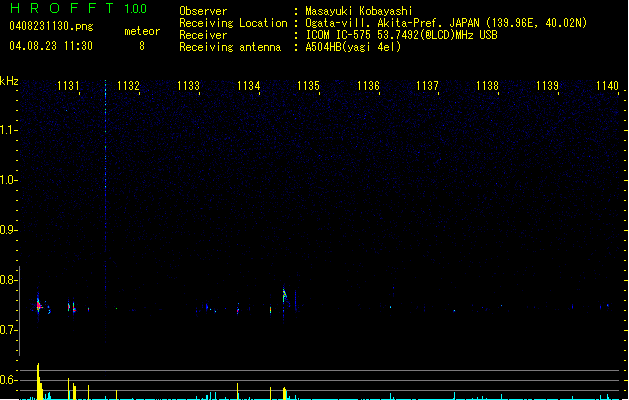Click the 'Receiver' field label
This screenshot has height=400, width=629.
[203, 35]
